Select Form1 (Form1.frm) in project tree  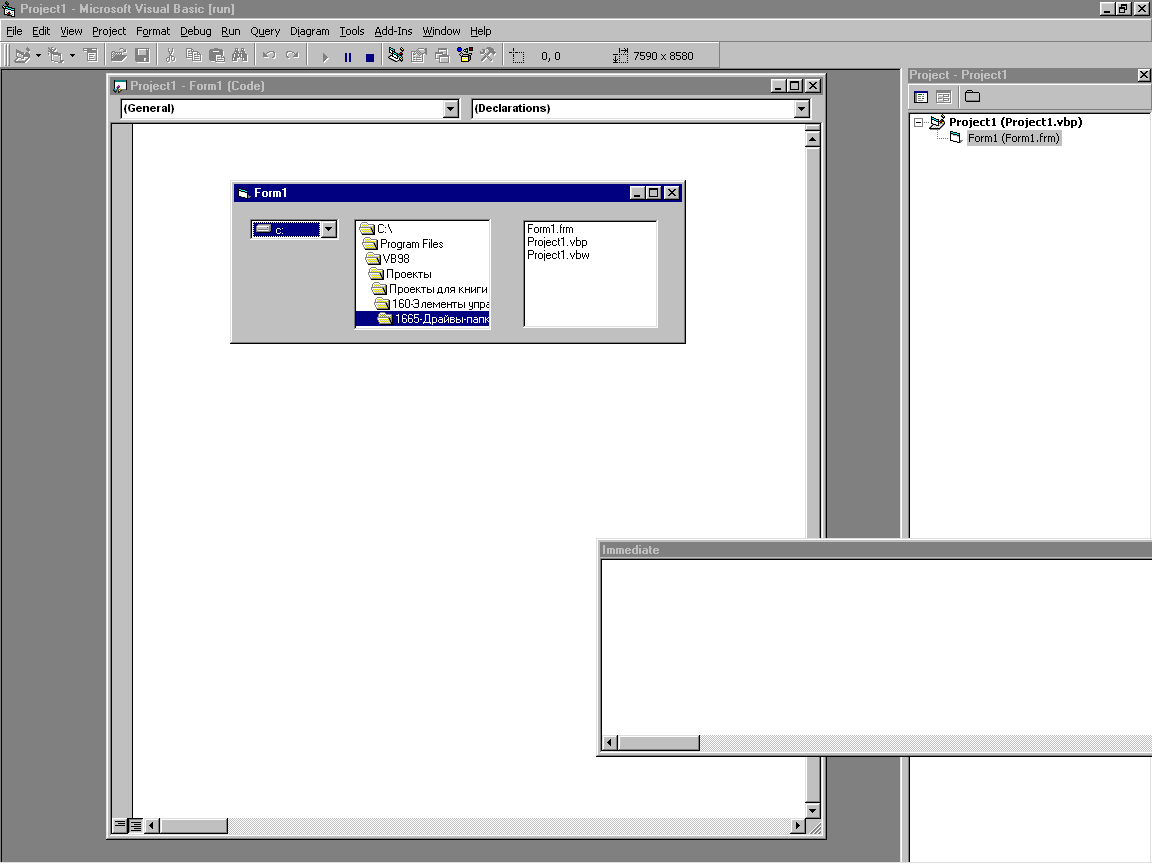click(1013, 138)
